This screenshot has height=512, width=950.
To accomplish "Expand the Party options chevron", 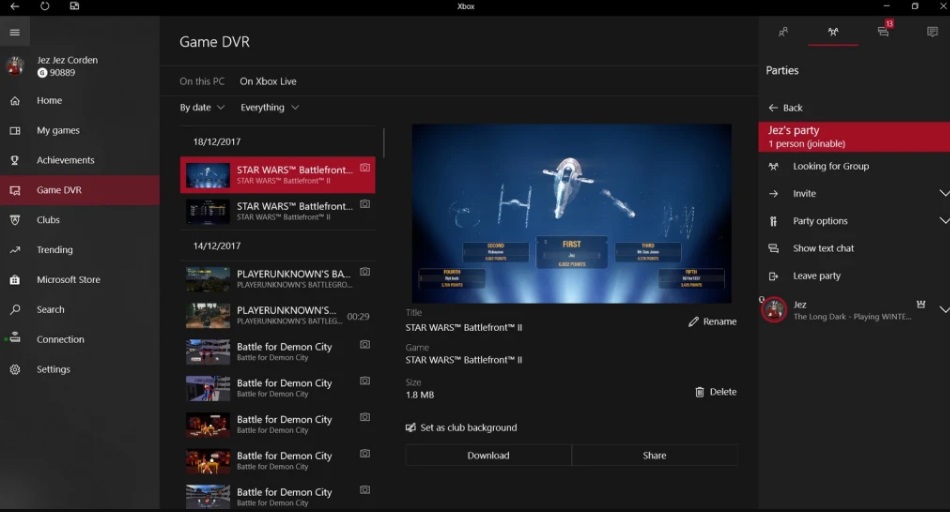I will 944,221.
